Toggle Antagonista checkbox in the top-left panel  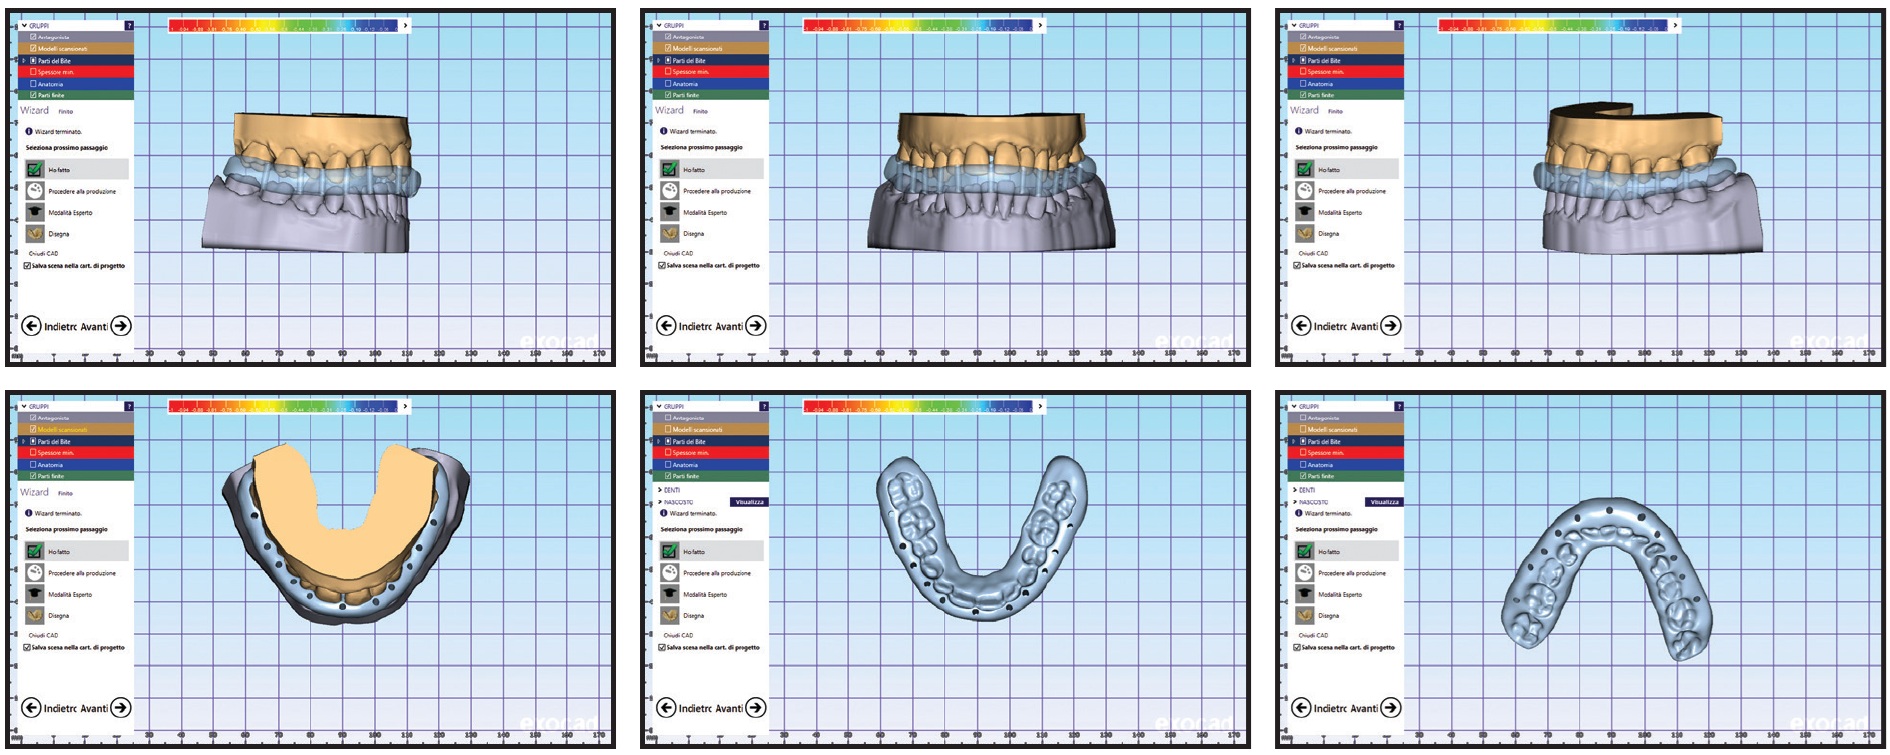(x=33, y=37)
